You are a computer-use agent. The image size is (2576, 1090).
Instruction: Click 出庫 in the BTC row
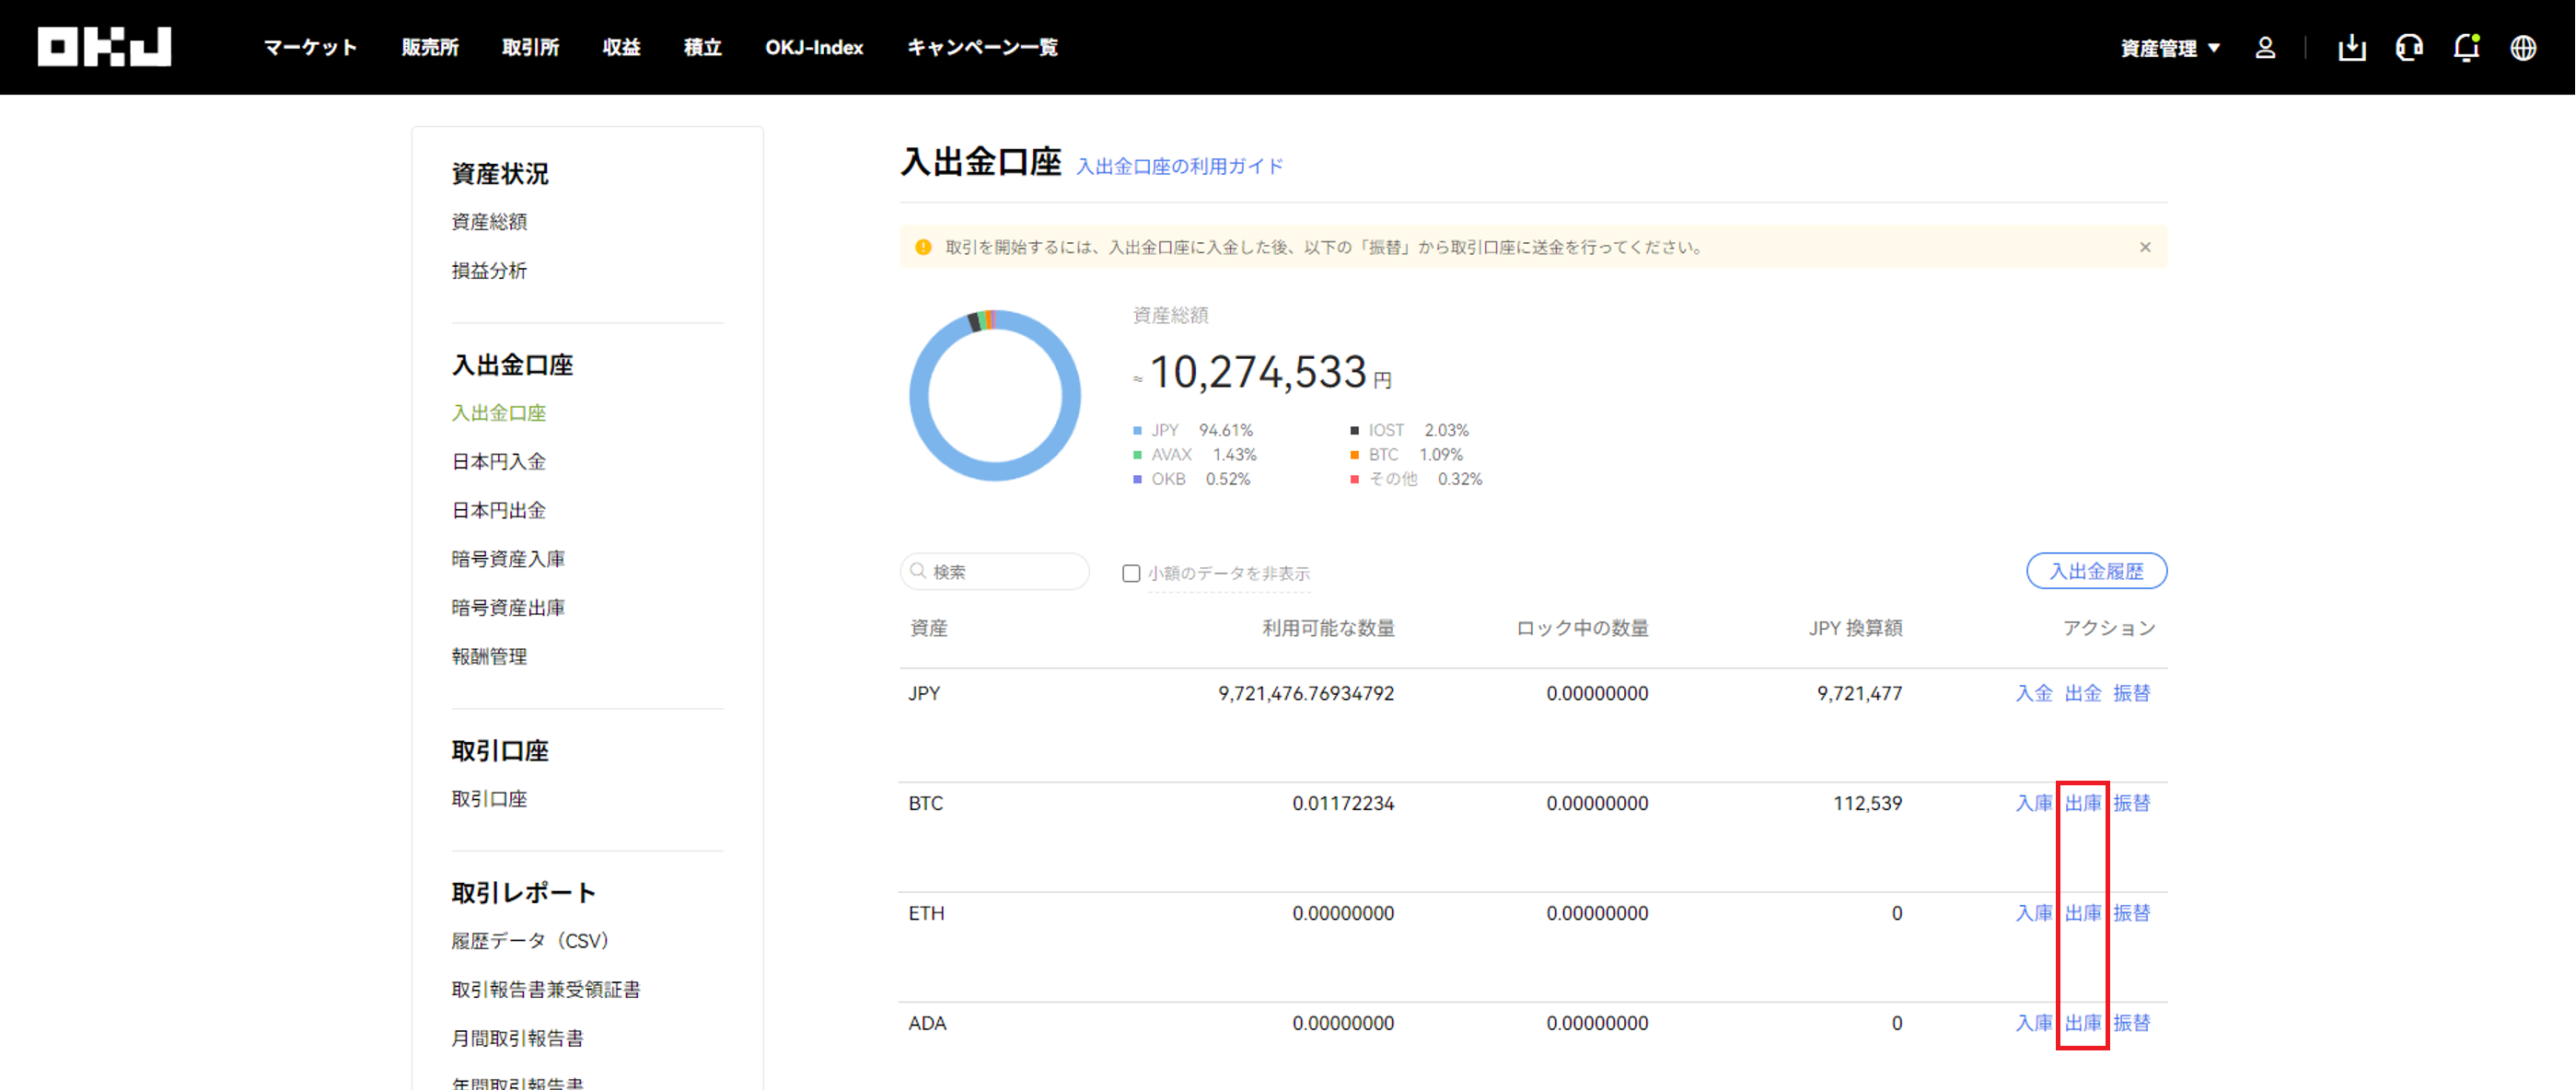point(2082,803)
